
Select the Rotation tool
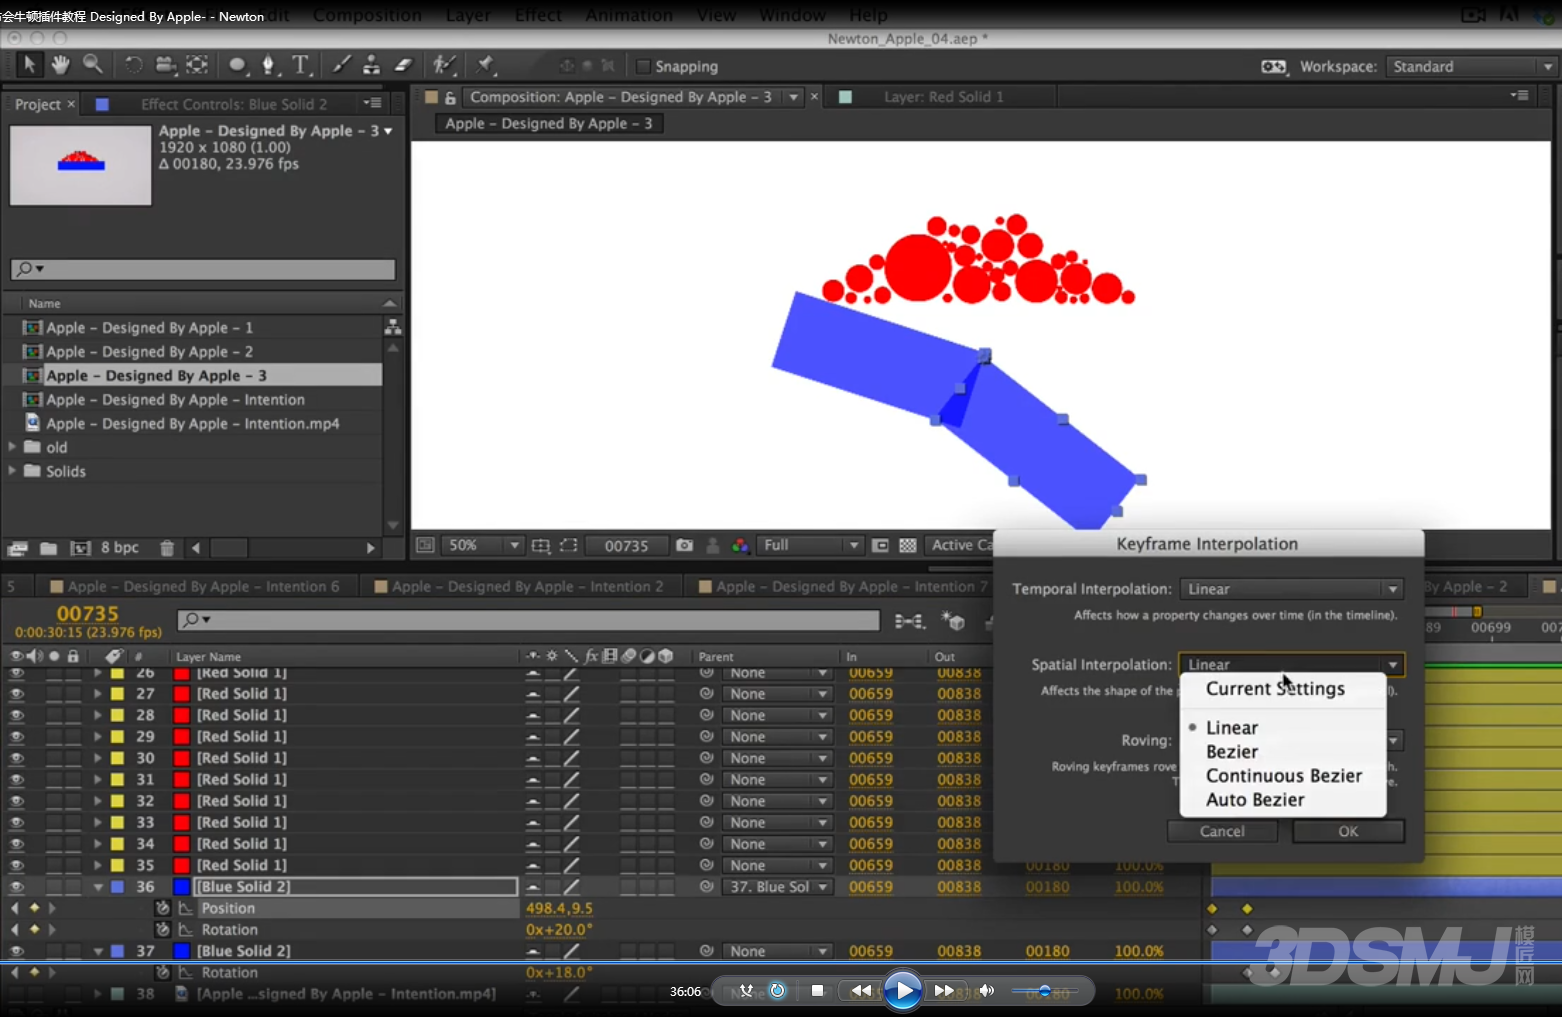click(133, 65)
